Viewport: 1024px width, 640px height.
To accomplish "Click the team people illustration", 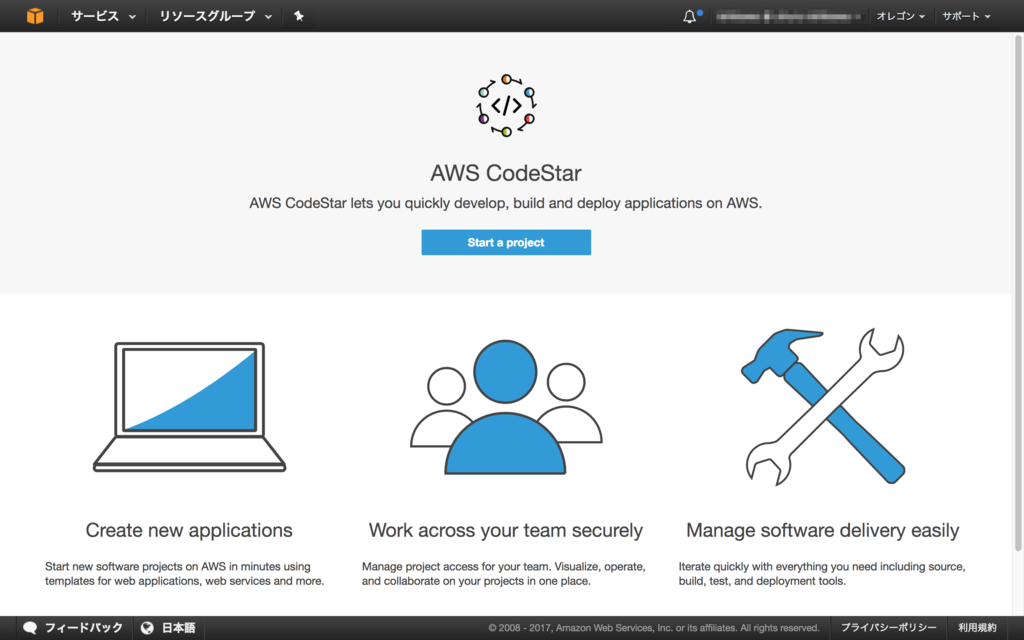I will [x=505, y=407].
